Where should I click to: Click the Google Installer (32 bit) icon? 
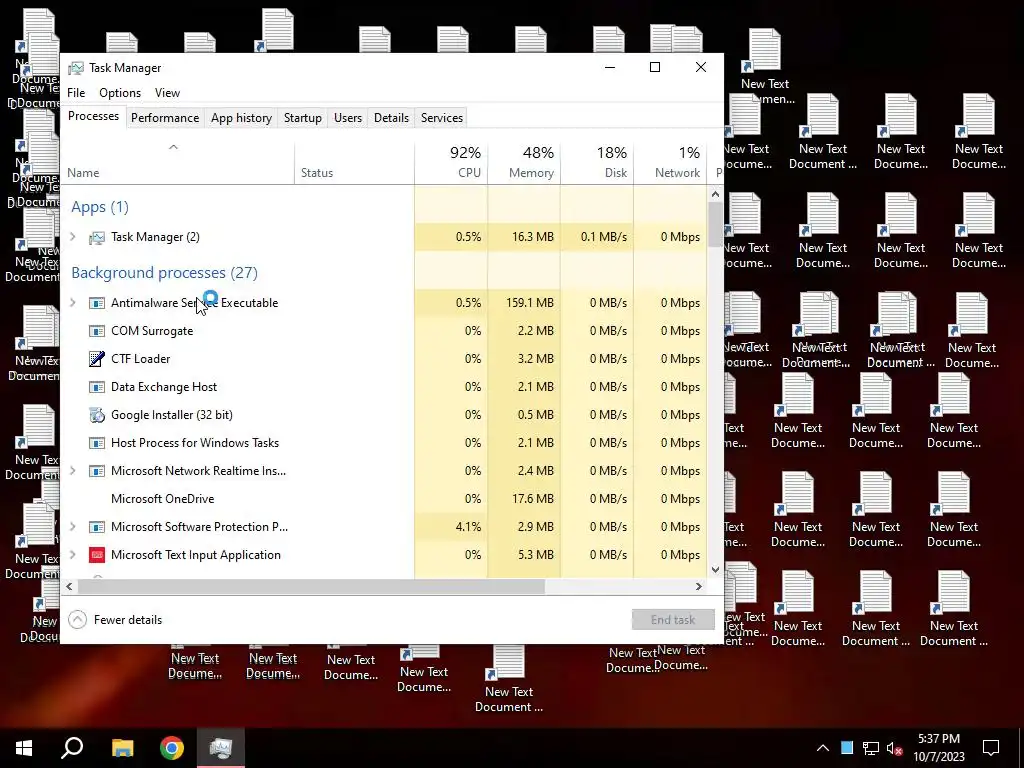[x=97, y=415]
